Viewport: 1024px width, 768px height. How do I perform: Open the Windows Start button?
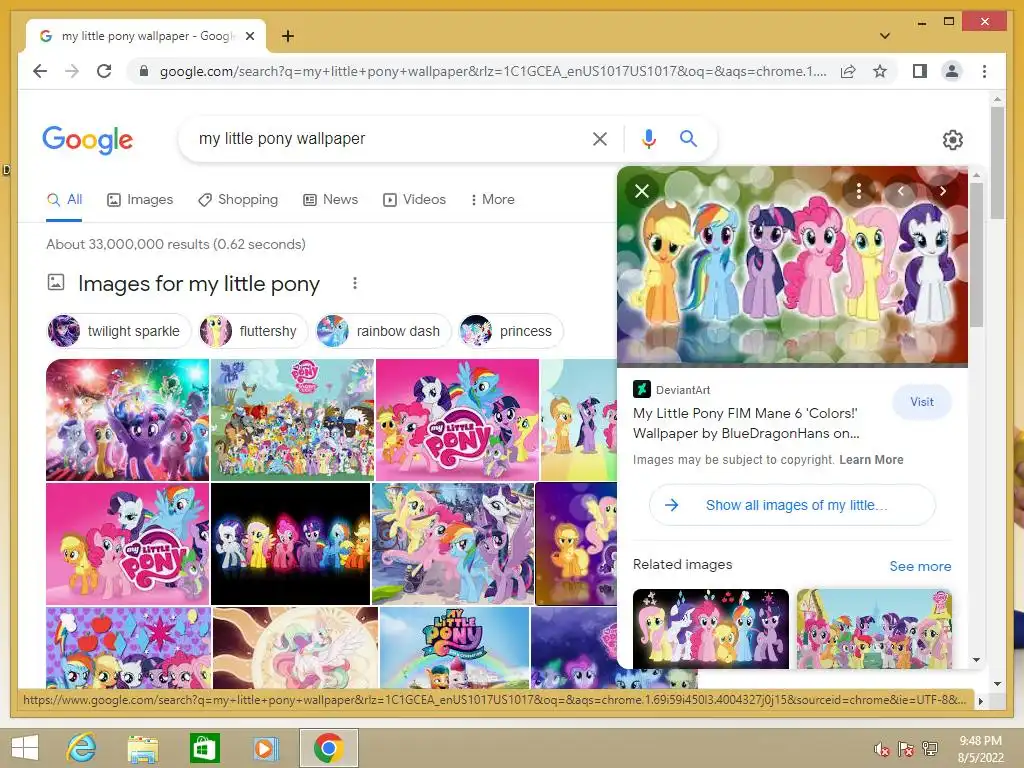(25, 747)
